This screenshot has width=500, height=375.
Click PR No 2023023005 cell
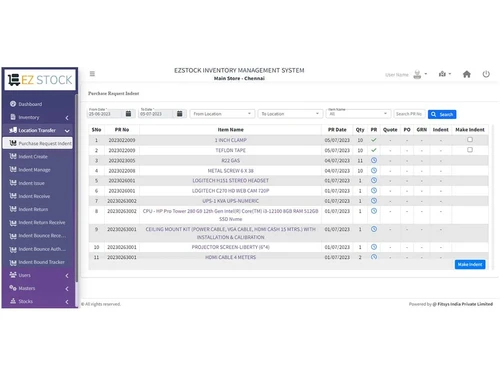click(x=122, y=161)
